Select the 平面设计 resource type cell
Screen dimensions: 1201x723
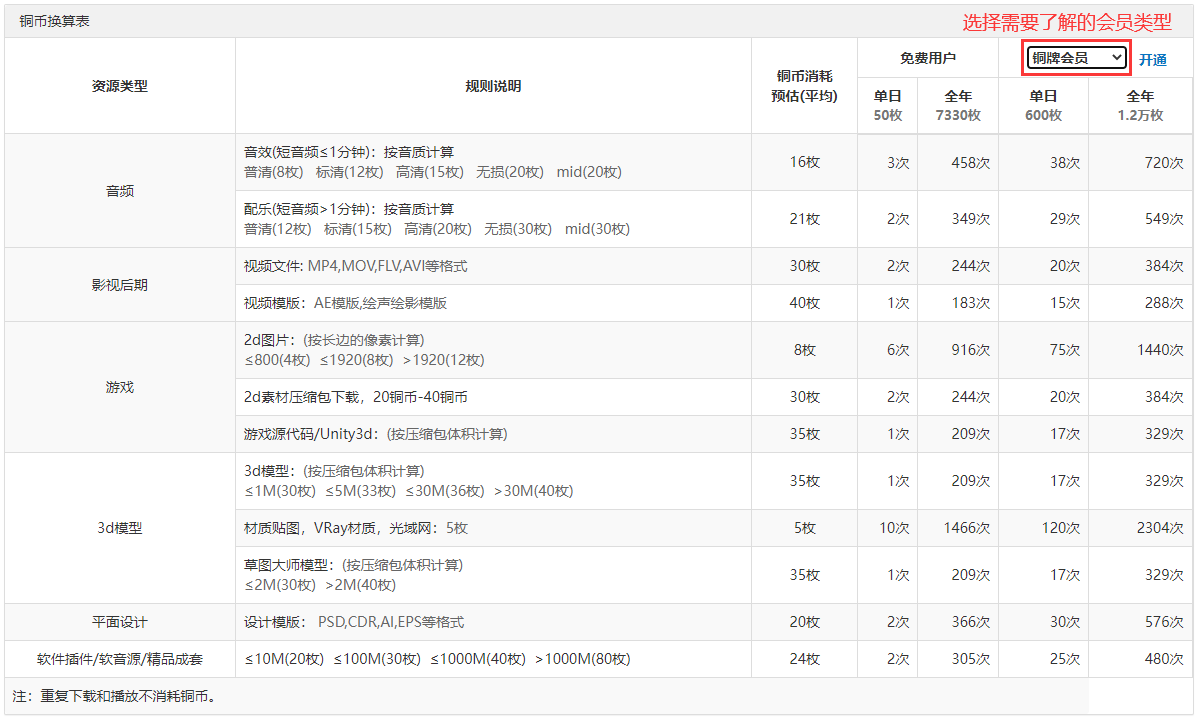tap(120, 622)
